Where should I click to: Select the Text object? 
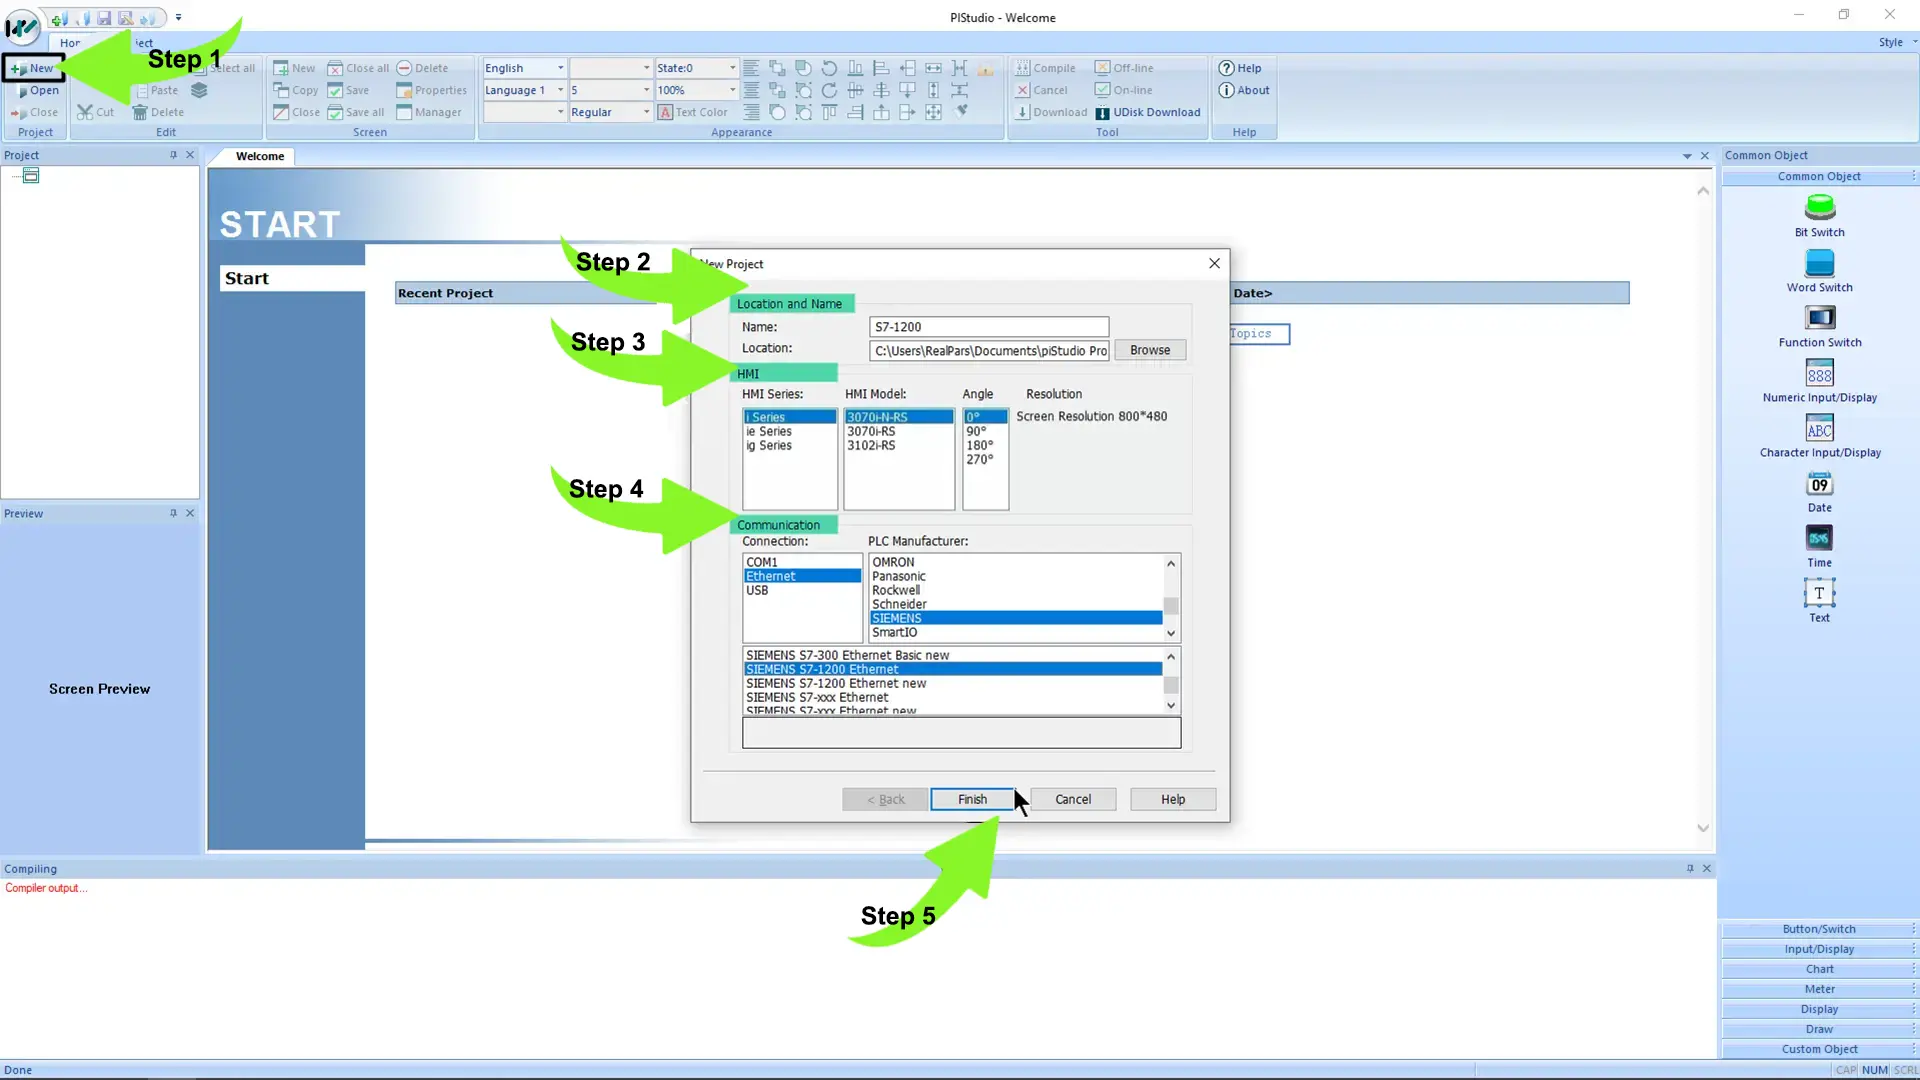coord(1819,600)
